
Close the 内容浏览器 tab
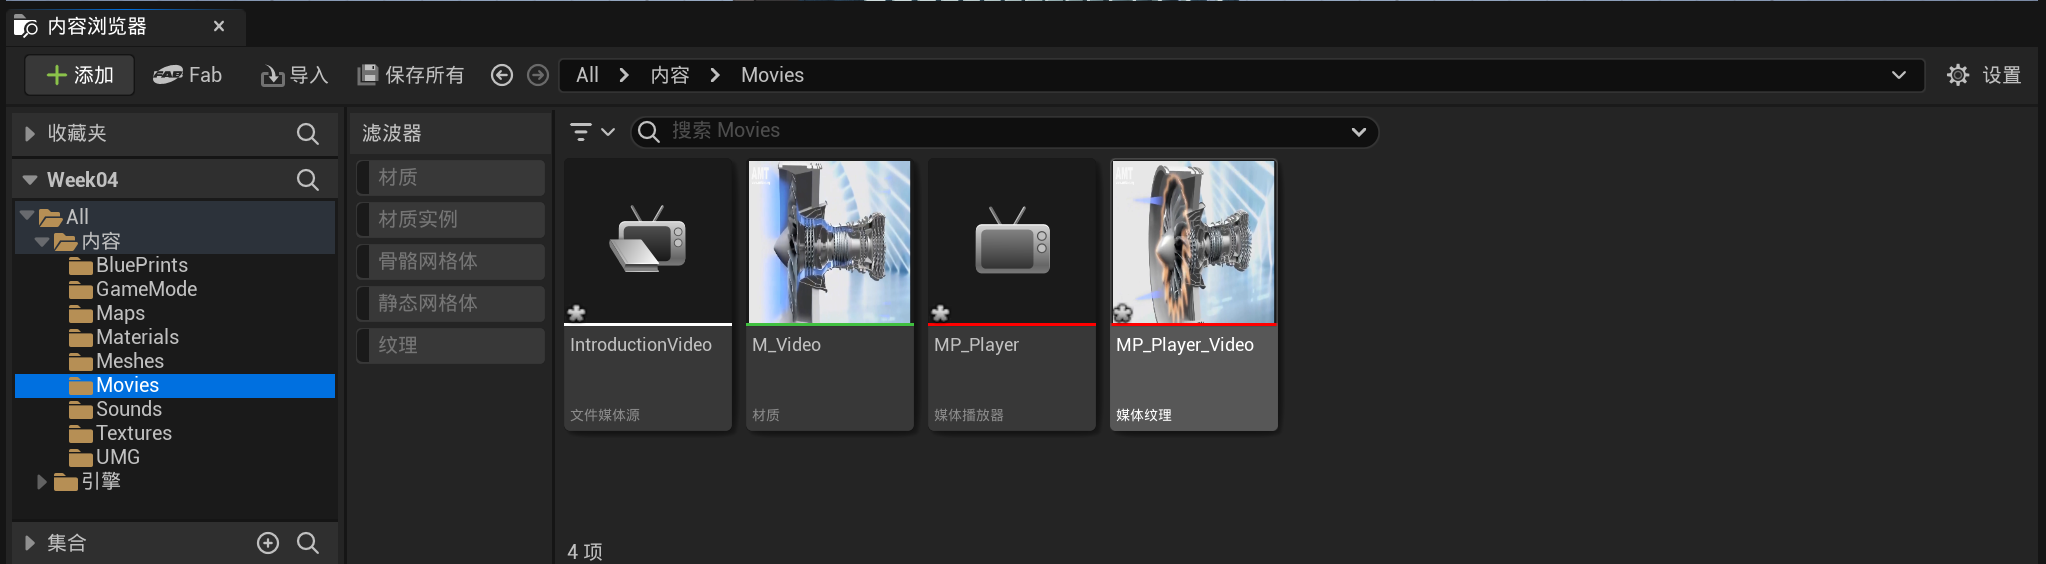point(219,26)
